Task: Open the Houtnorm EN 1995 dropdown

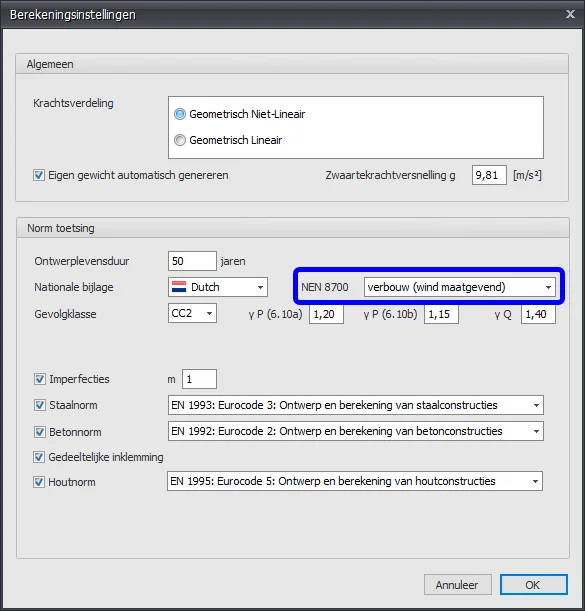Action: click(355, 481)
